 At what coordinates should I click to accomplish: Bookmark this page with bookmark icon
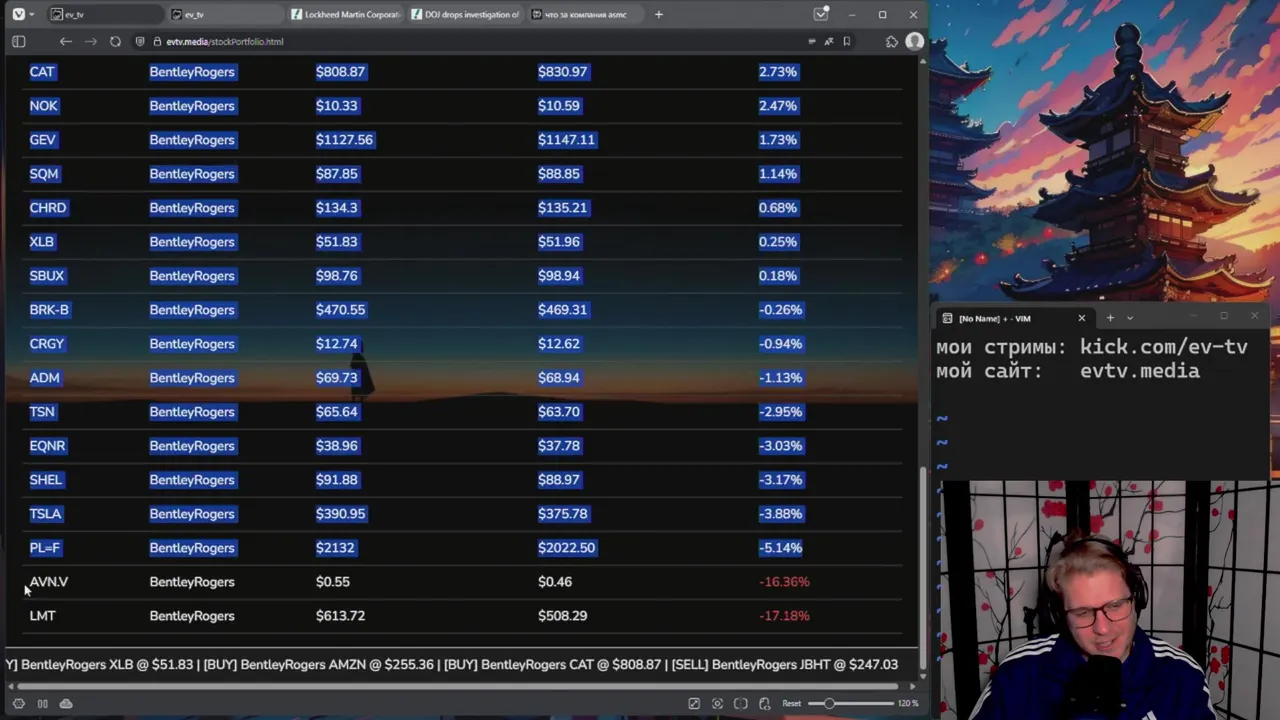pos(847,41)
